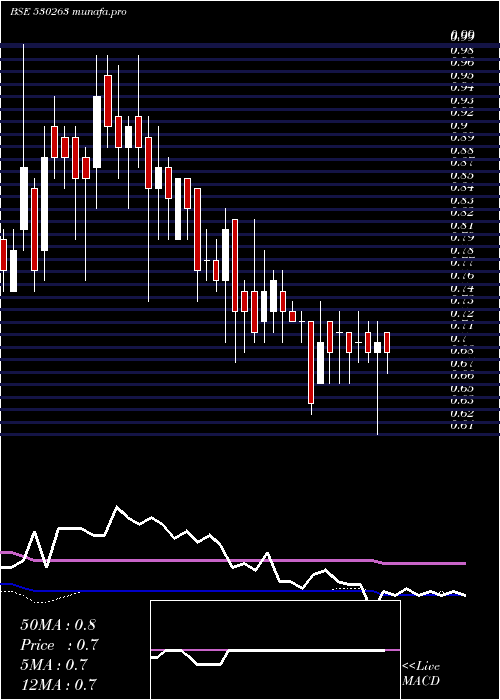
Task: Click the 0.92 price axis label
Action: tap(462, 112)
